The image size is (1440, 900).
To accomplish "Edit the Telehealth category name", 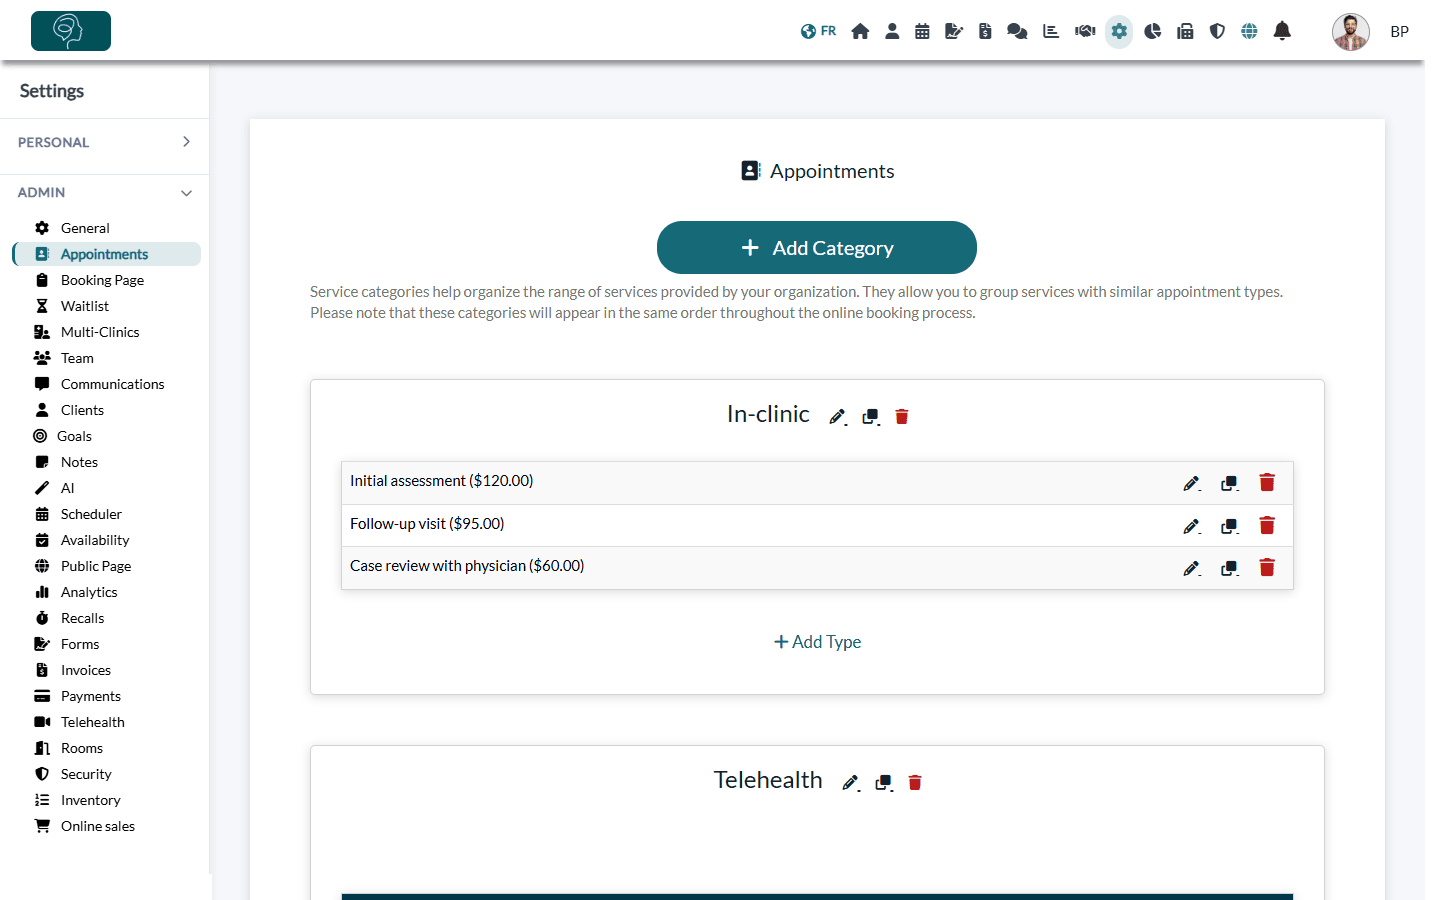I will click(851, 783).
